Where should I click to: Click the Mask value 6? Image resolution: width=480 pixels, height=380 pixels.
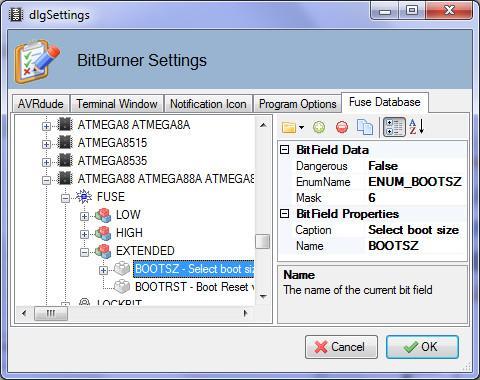[372, 198]
